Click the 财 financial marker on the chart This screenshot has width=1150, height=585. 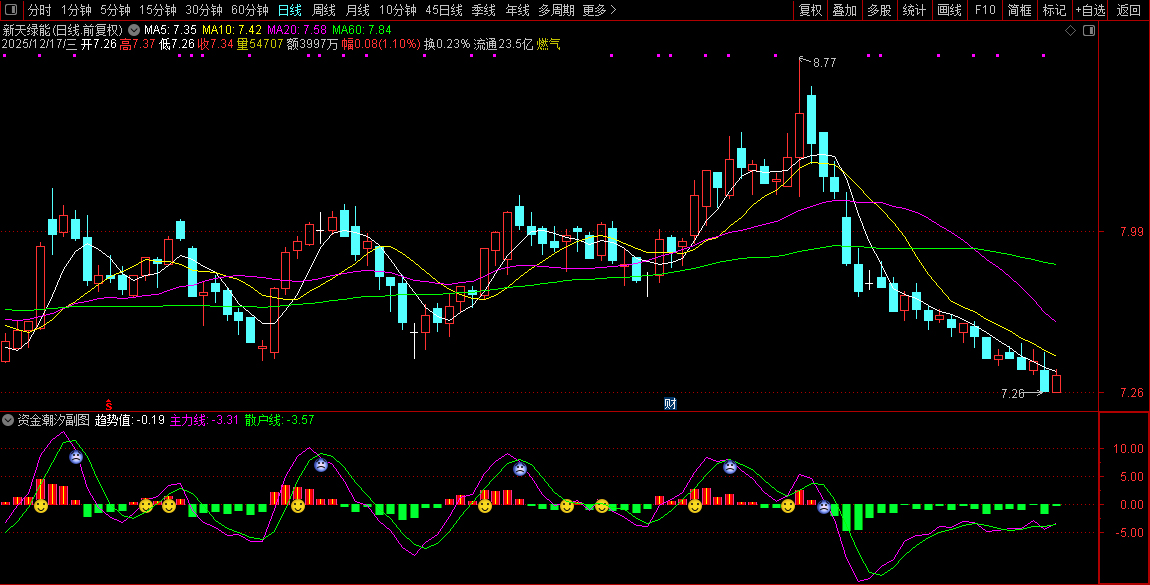pyautogui.click(x=671, y=404)
